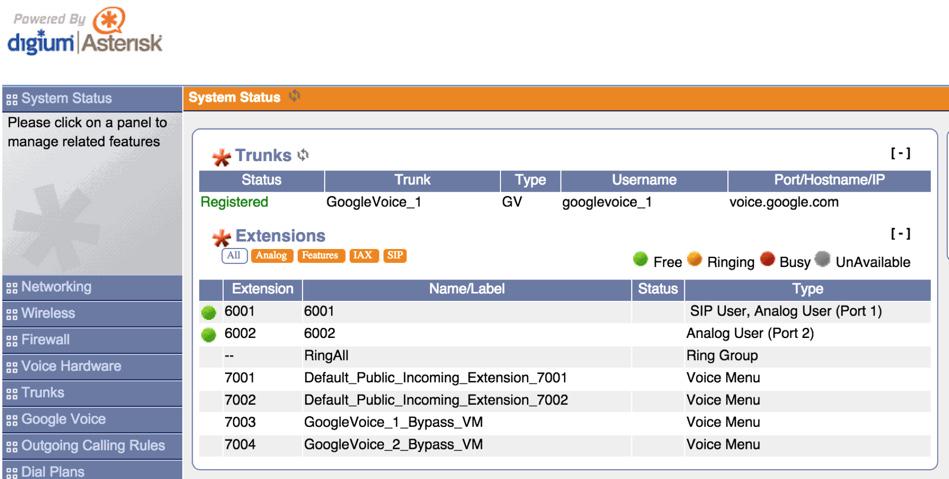Filter extensions by Analog

tap(271, 256)
